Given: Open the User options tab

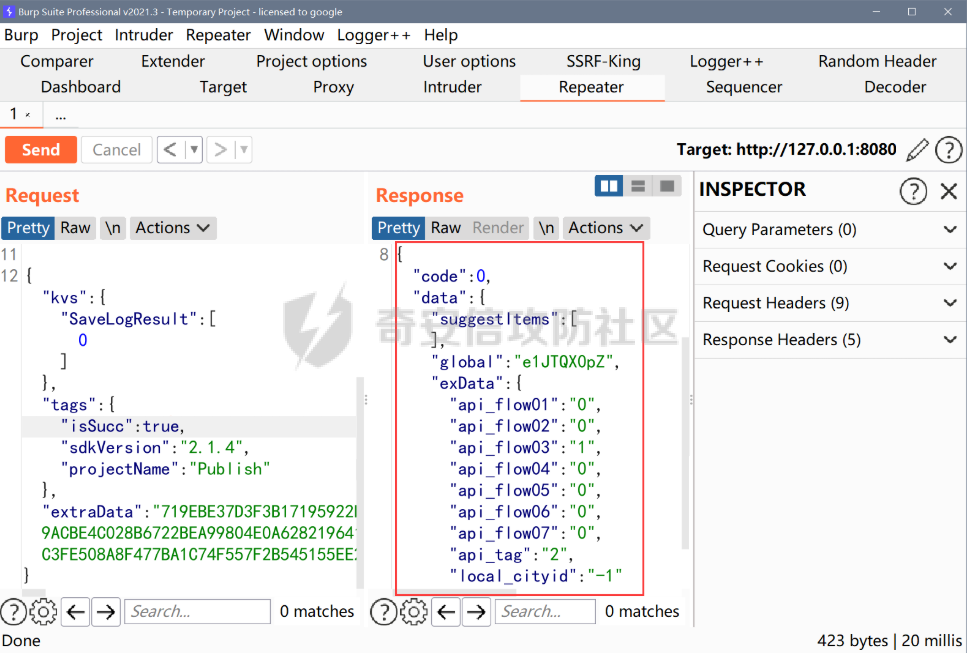Looking at the screenshot, I should (469, 62).
